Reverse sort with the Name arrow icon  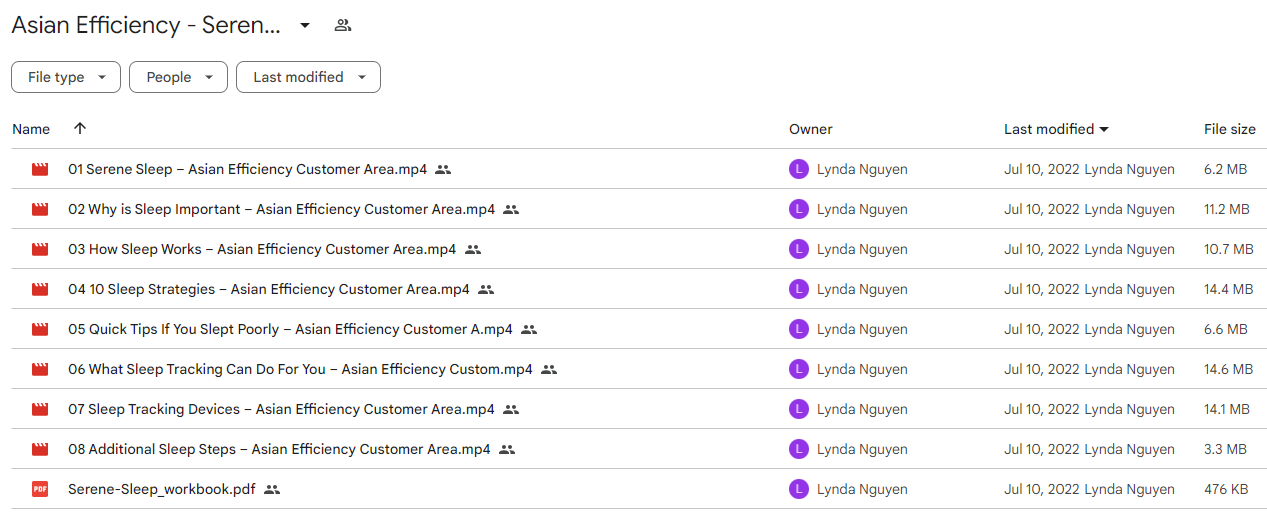pos(80,129)
